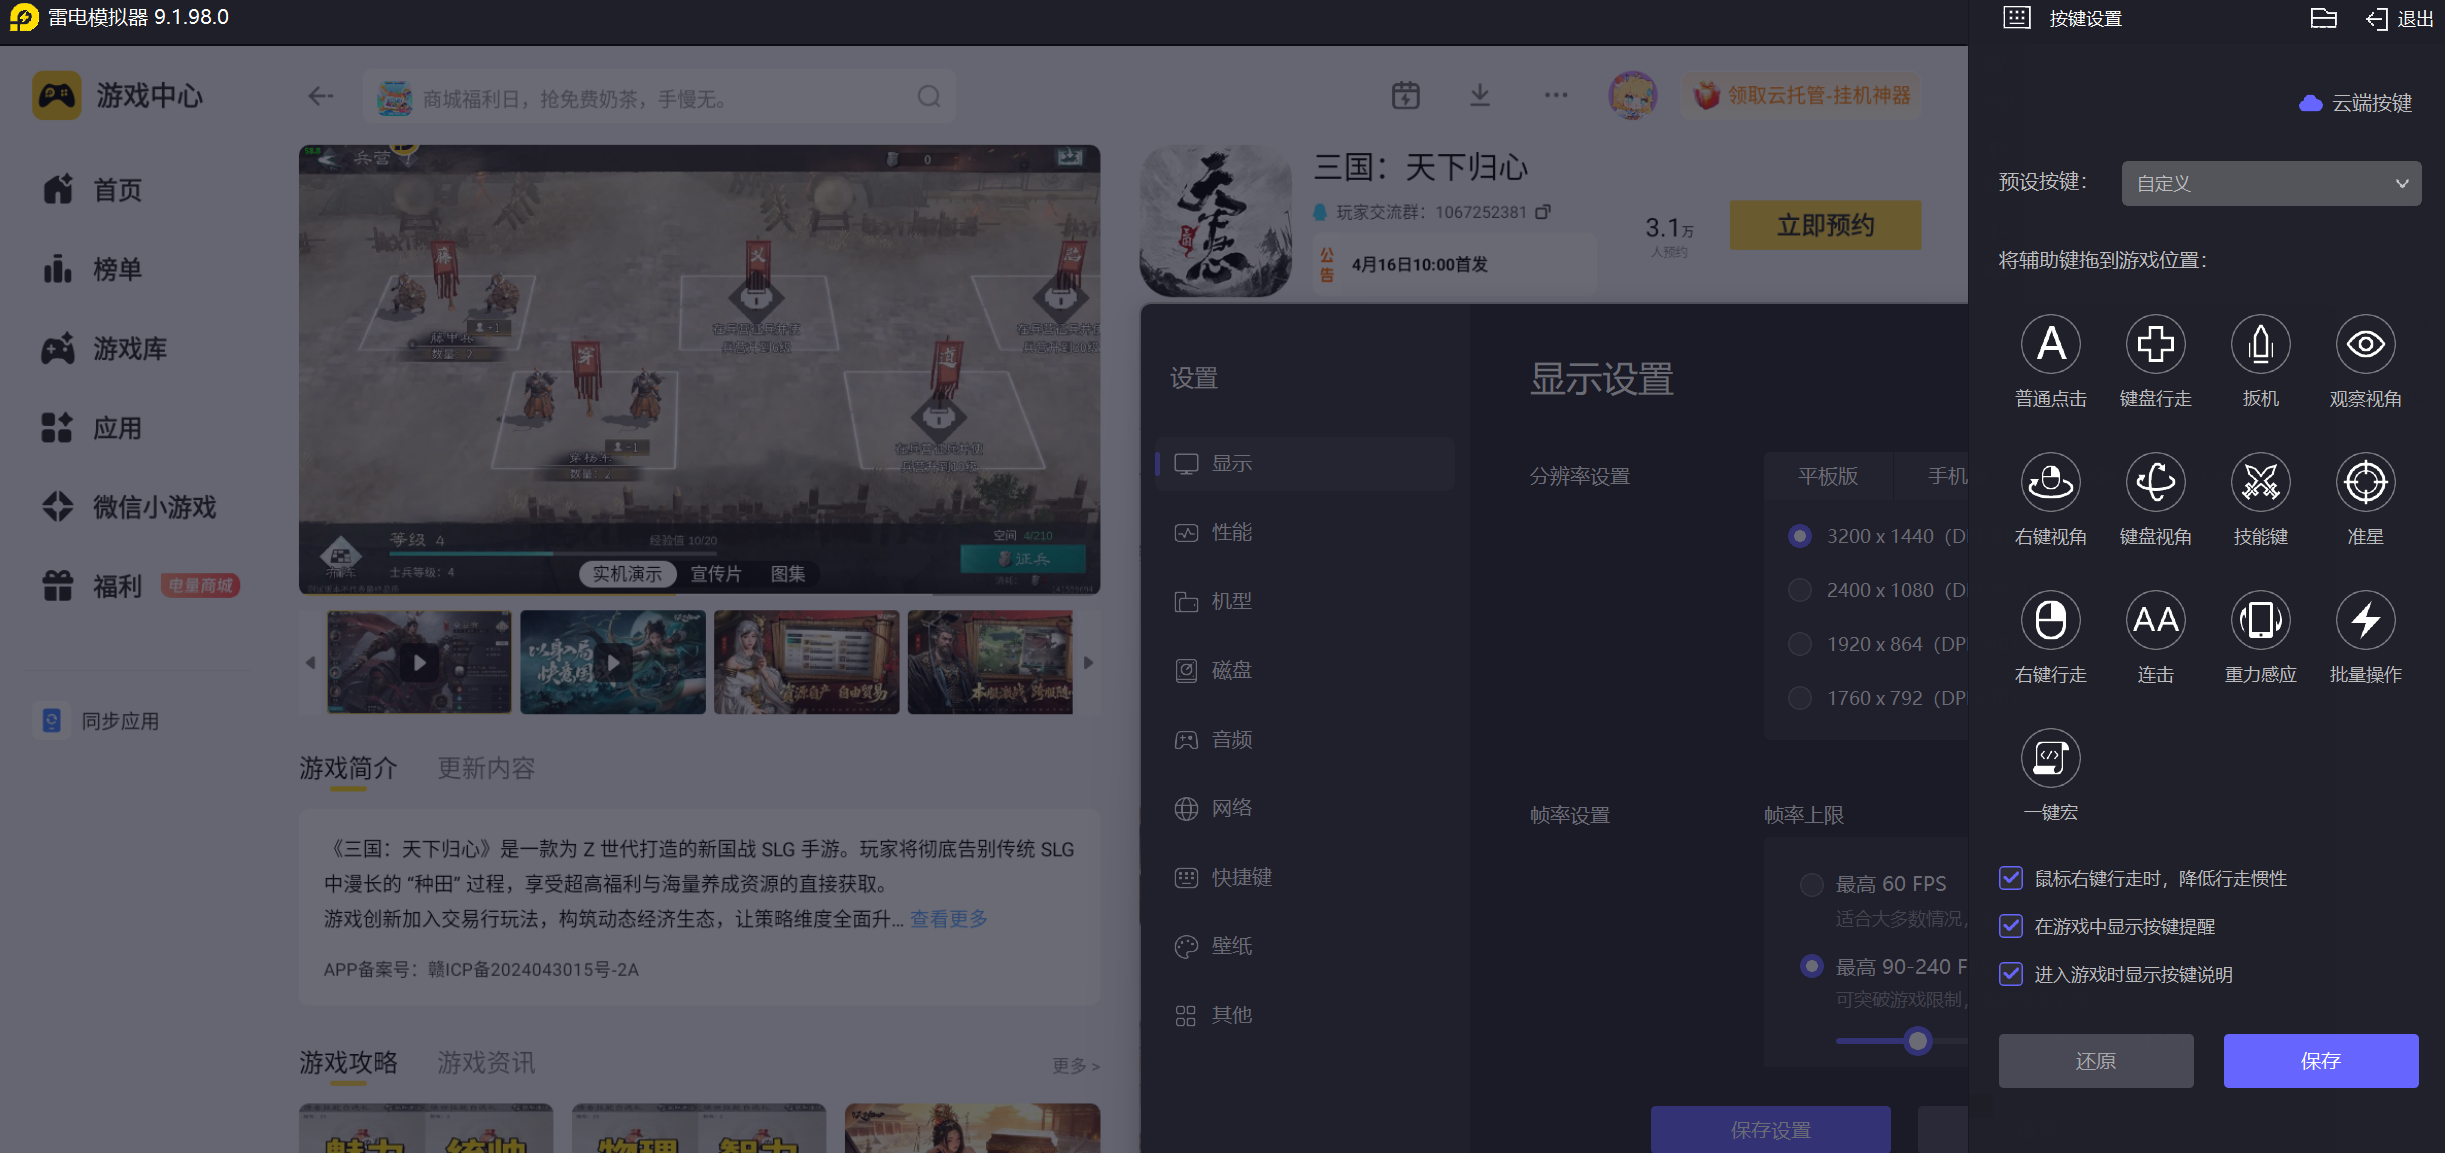Select the 准星 crosshair icon
2445x1153 pixels.
click(2365, 483)
